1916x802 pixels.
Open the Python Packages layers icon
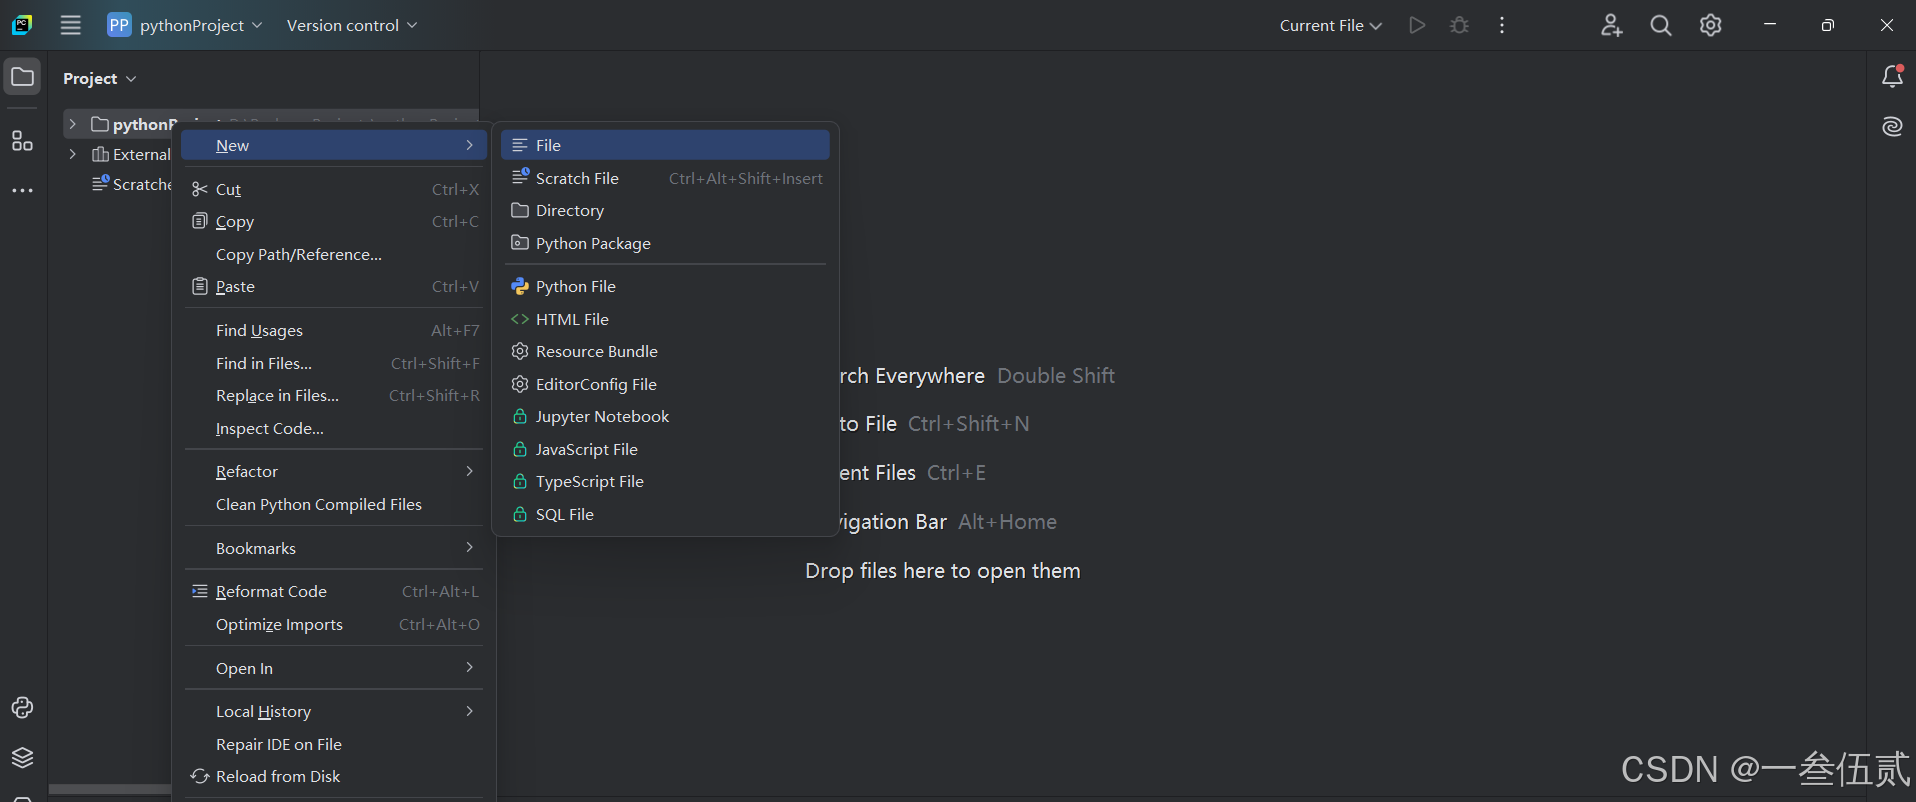point(22,757)
